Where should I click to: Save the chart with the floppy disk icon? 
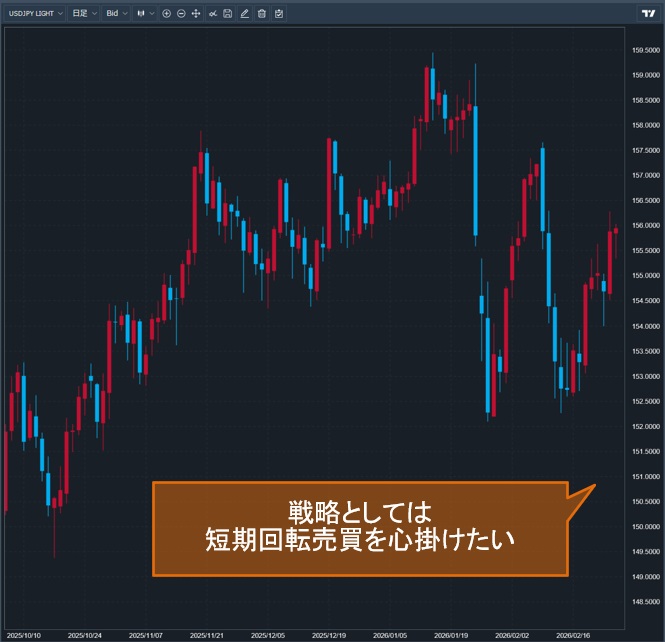click(228, 14)
